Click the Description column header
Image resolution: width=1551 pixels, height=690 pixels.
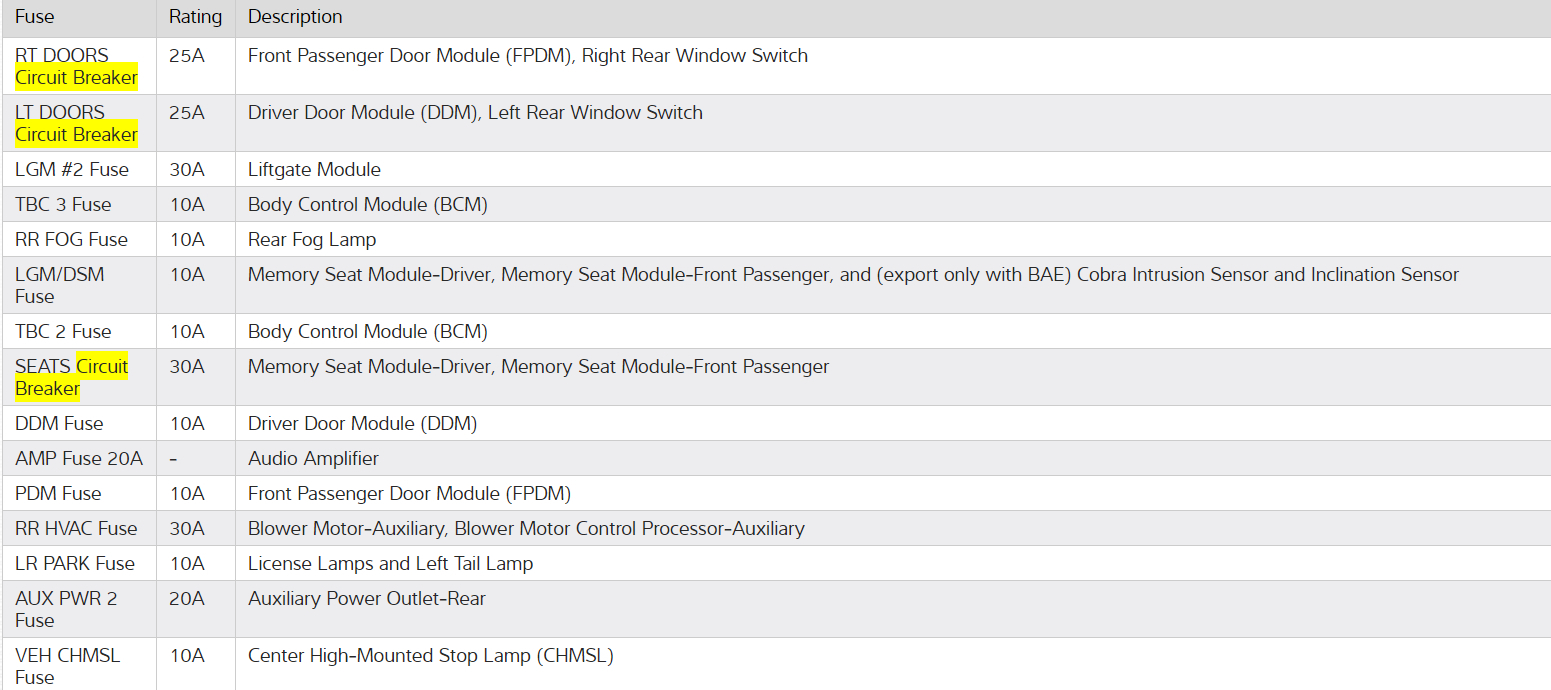tap(295, 17)
